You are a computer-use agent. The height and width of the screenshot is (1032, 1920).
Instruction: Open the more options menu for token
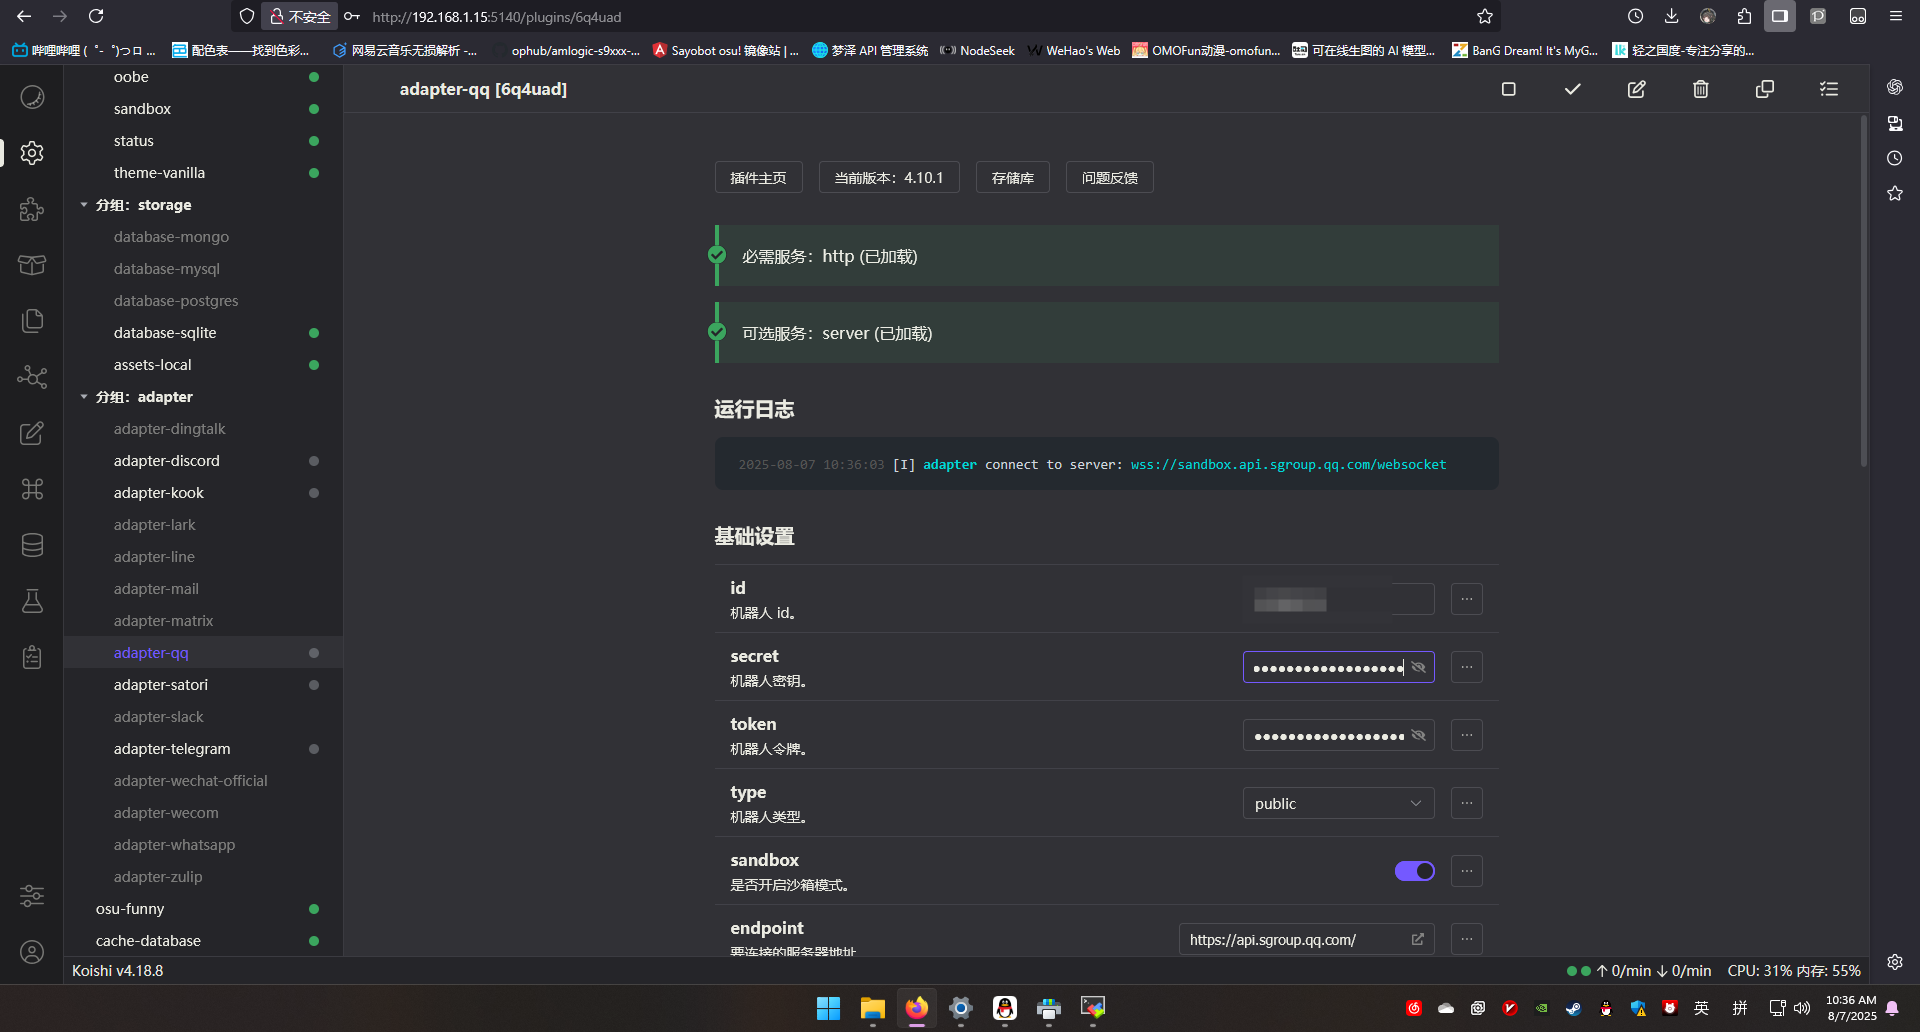(1467, 735)
